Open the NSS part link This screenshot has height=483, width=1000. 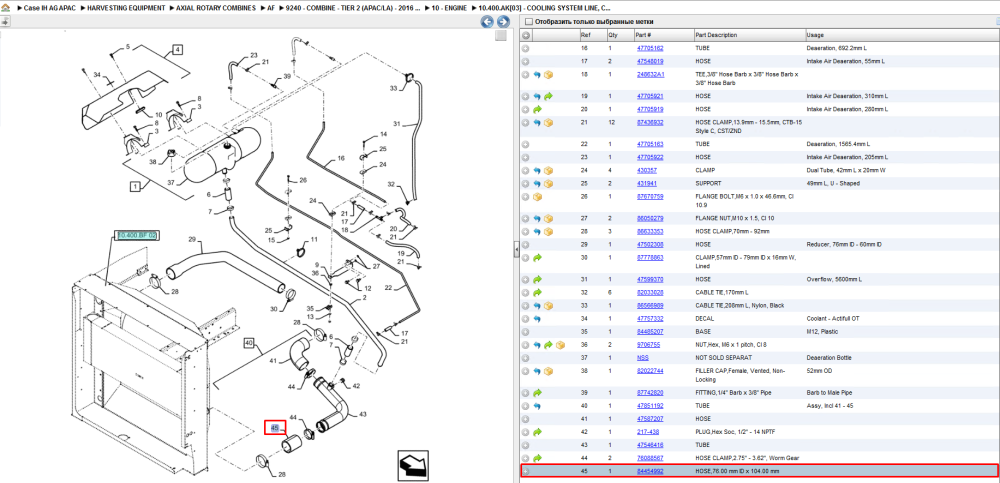(x=643, y=358)
